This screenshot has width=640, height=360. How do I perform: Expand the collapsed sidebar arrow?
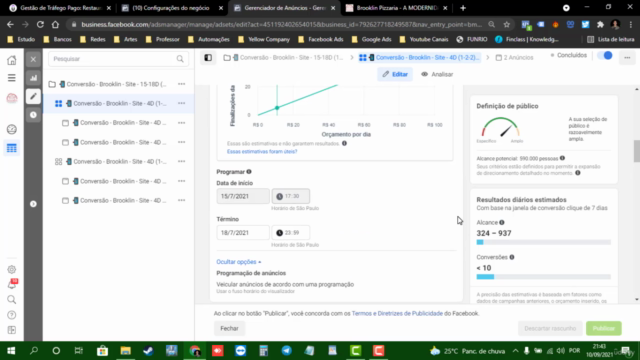pyautogui.click(x=33, y=204)
